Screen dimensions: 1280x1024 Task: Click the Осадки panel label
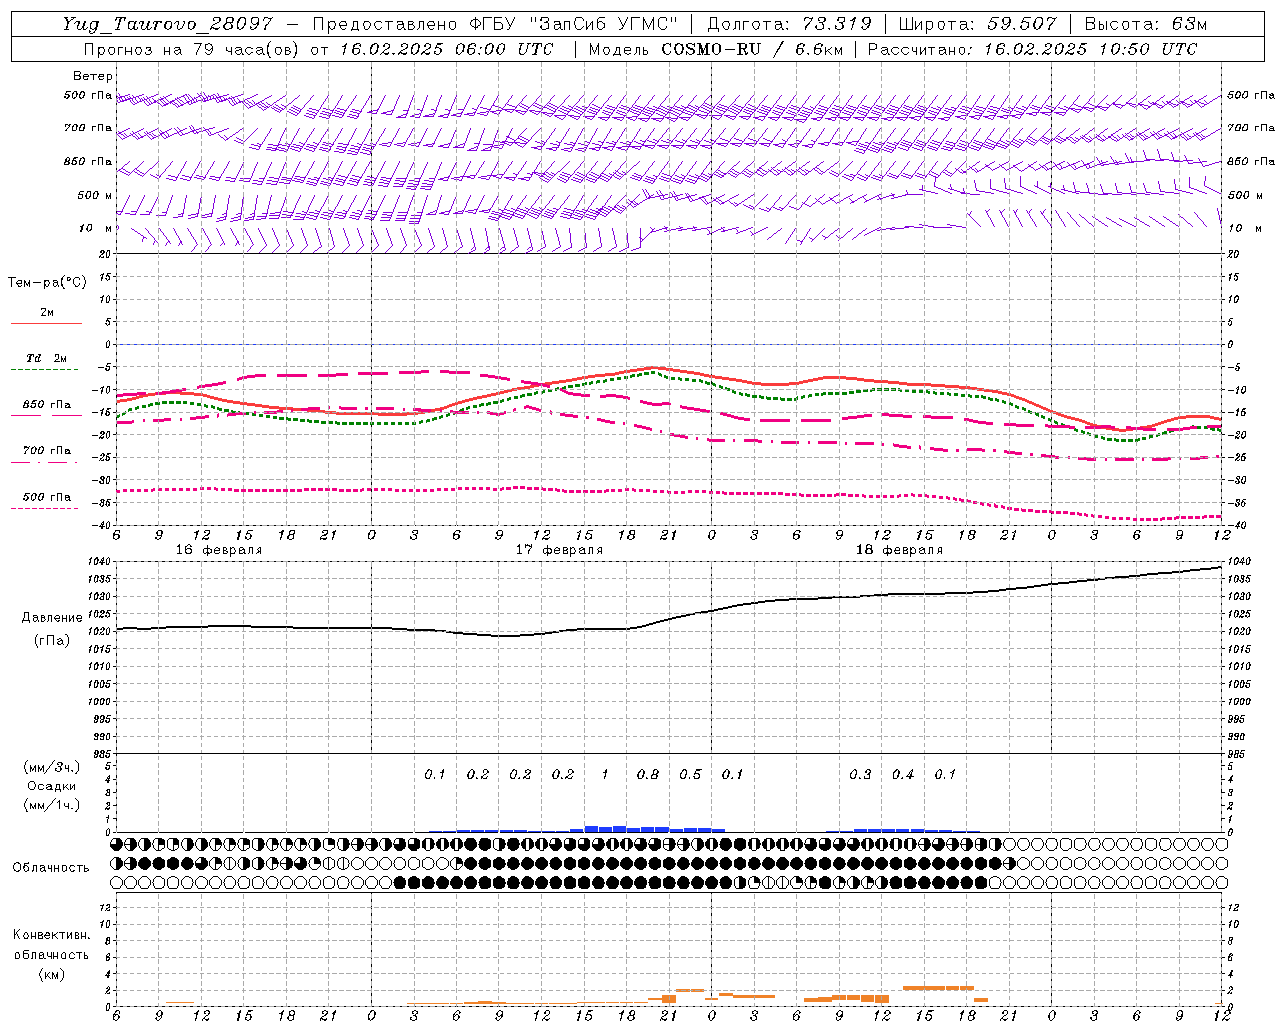click(x=52, y=786)
